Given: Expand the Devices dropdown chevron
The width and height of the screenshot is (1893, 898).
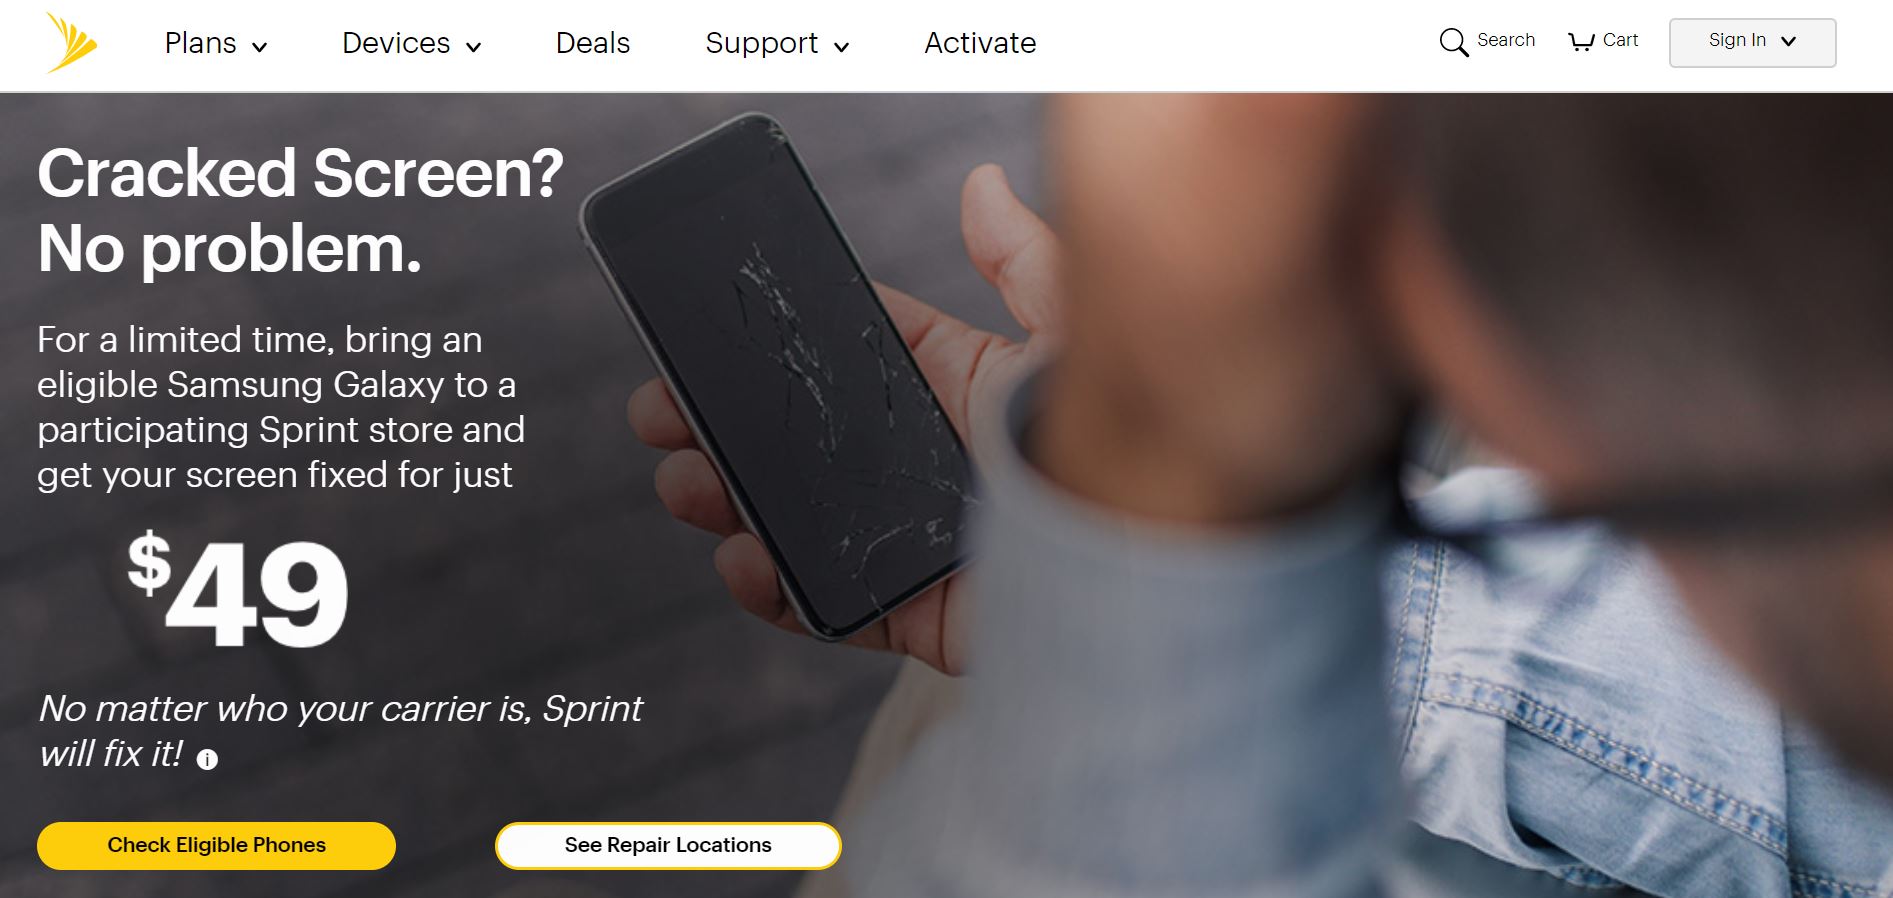Looking at the screenshot, I should click(474, 47).
